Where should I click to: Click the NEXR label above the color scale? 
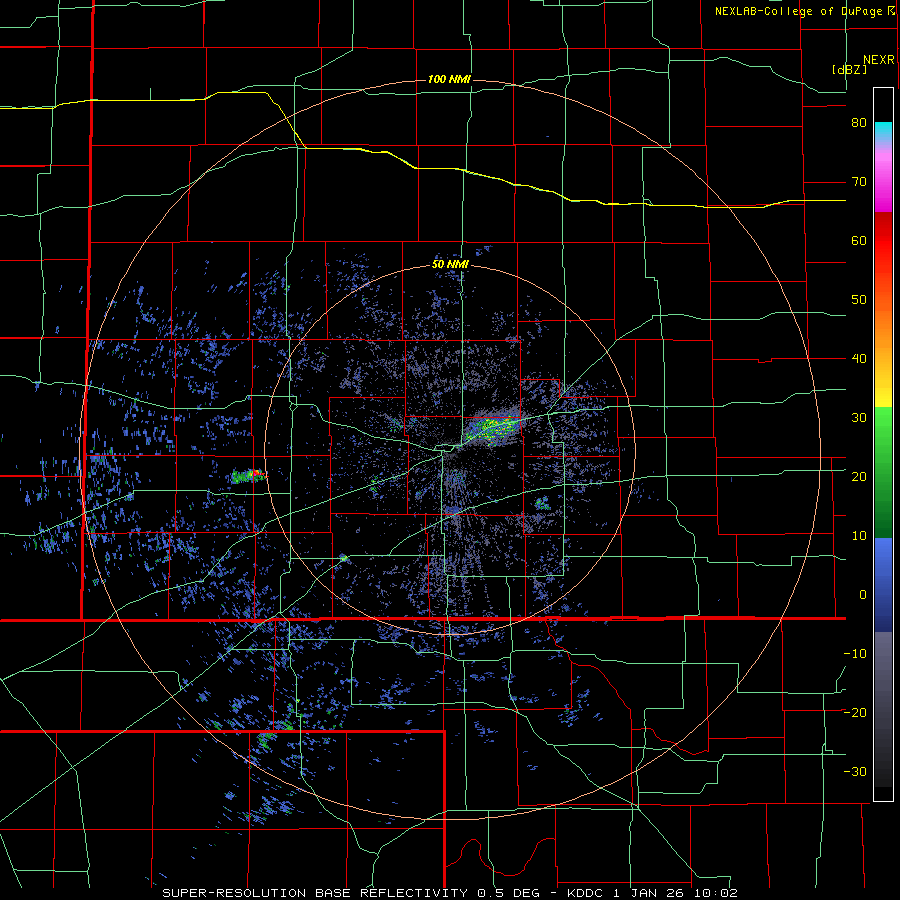[x=879, y=60]
